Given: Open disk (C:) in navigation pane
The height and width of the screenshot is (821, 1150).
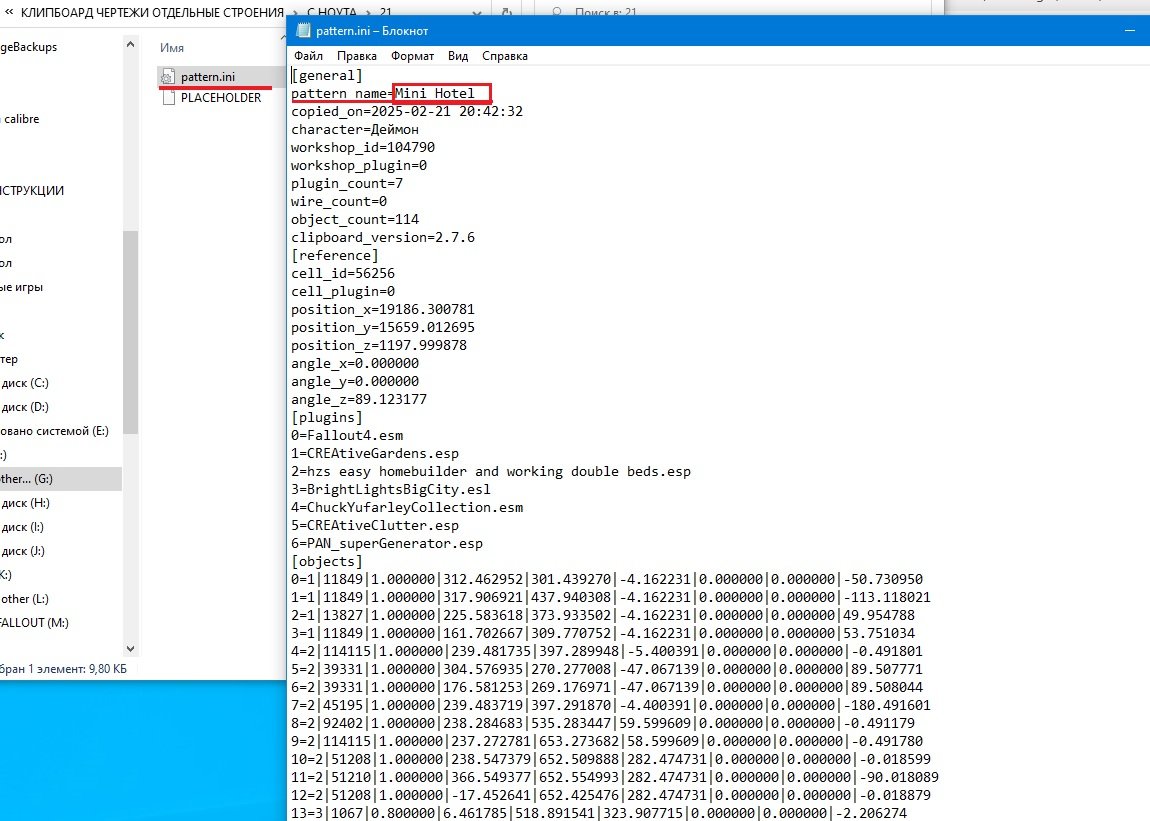Looking at the screenshot, I should (25, 383).
